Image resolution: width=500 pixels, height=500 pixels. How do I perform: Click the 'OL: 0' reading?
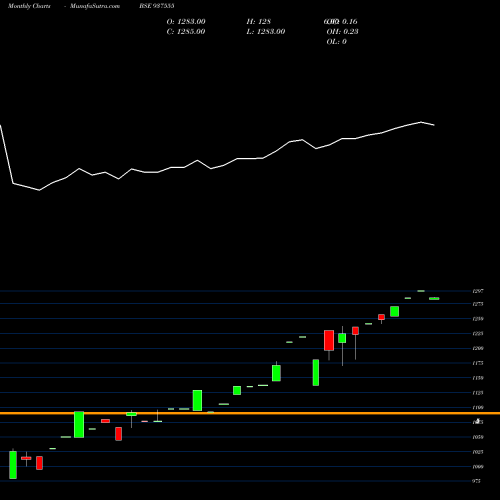click(x=336, y=42)
